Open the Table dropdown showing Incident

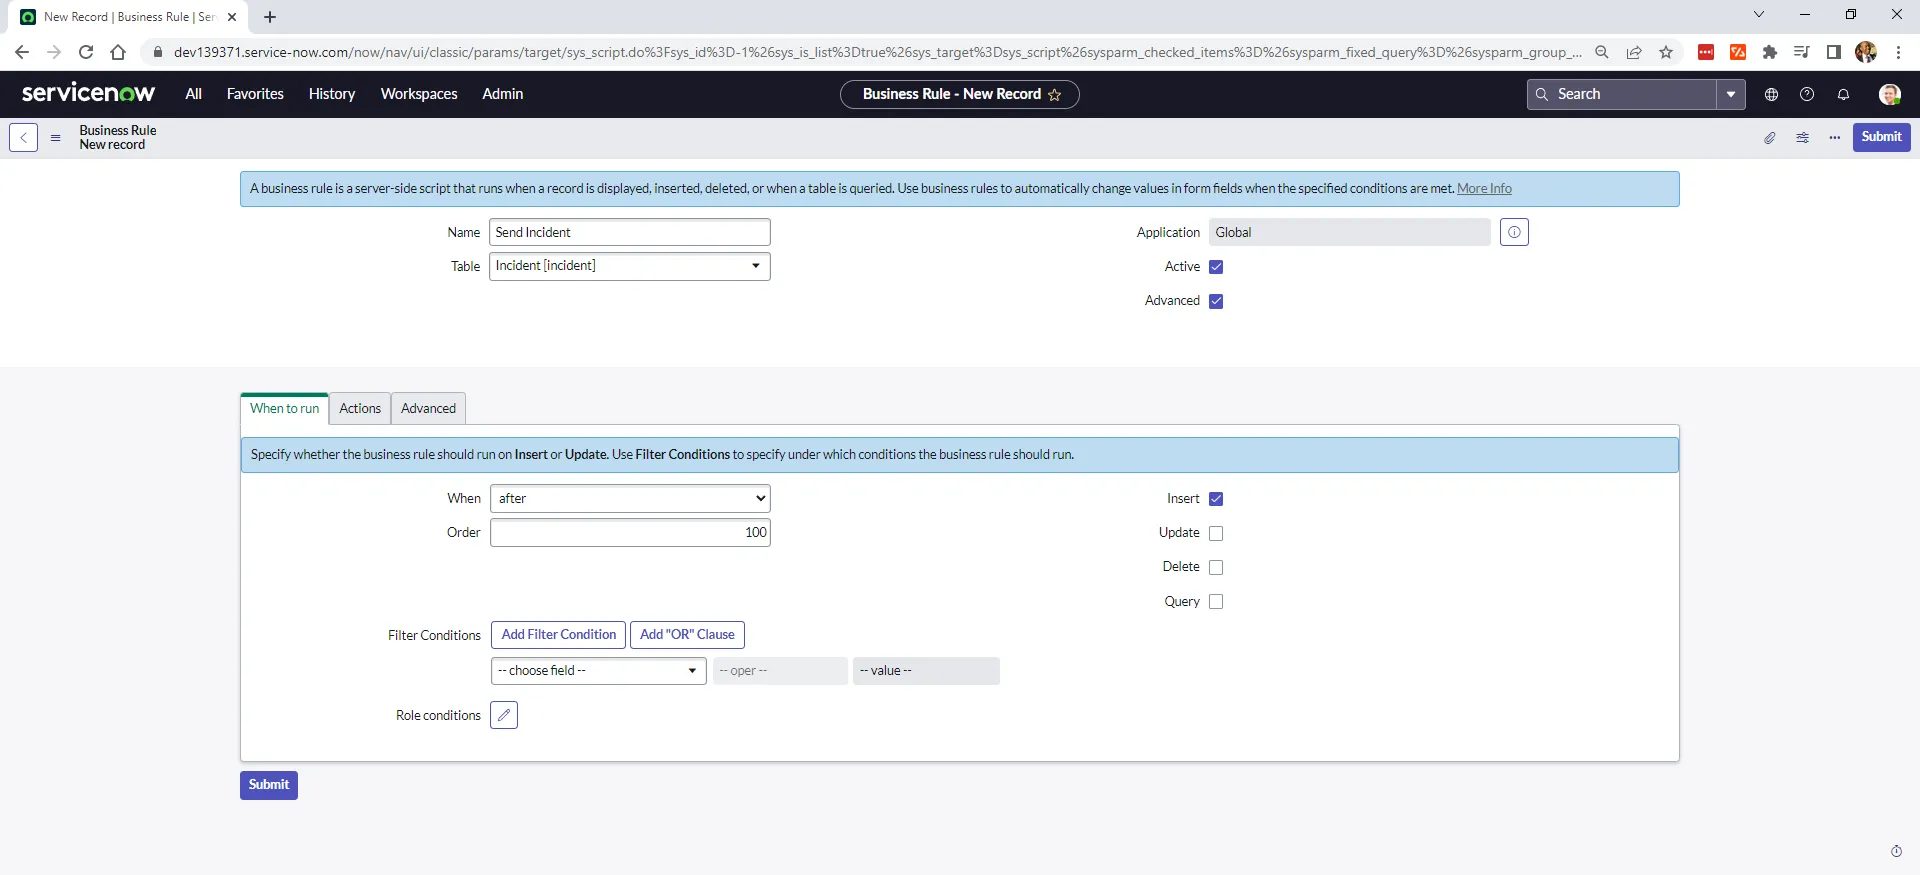coord(630,266)
